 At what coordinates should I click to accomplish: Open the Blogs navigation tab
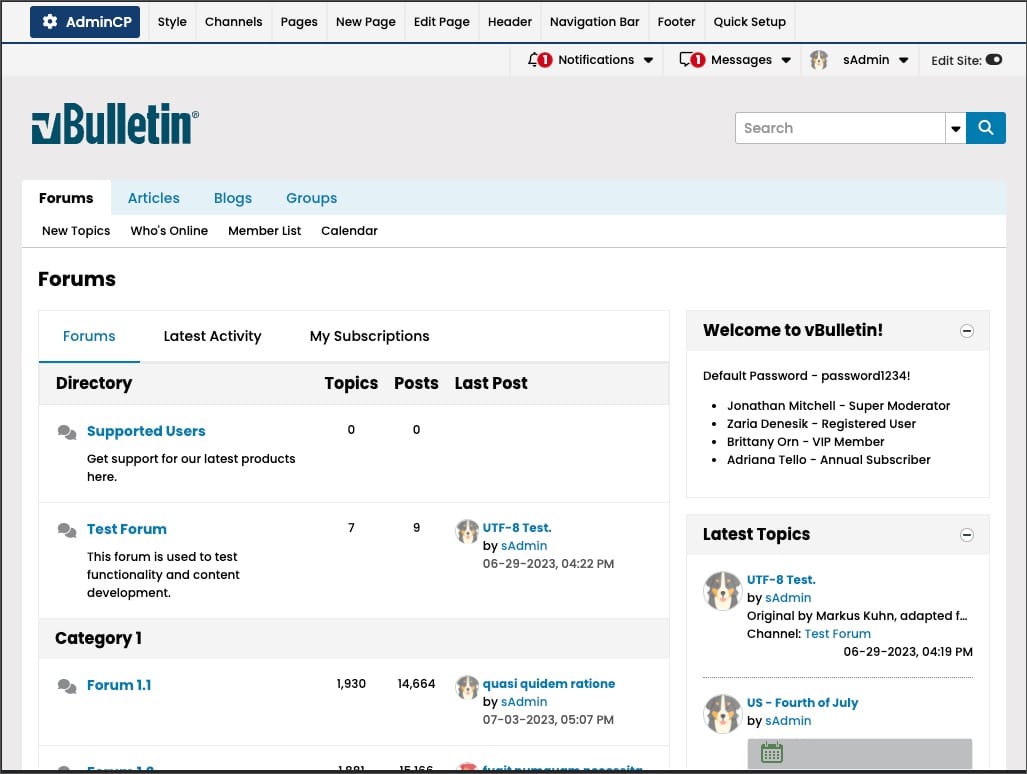(233, 198)
